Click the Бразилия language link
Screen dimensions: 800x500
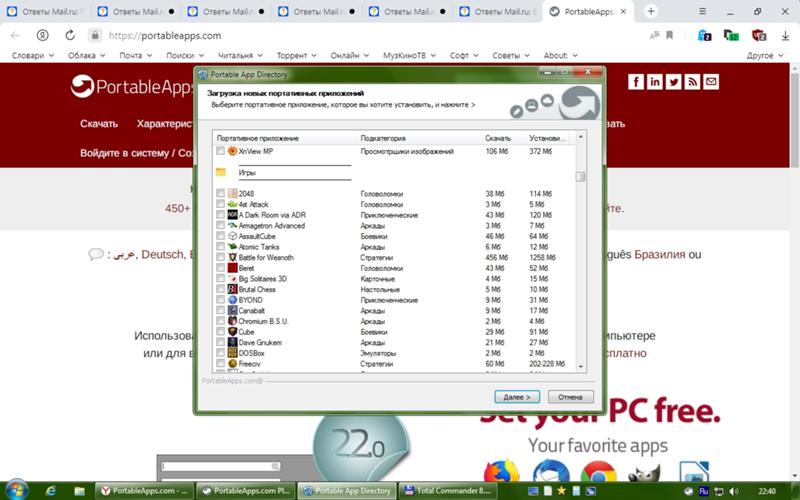[659, 254]
